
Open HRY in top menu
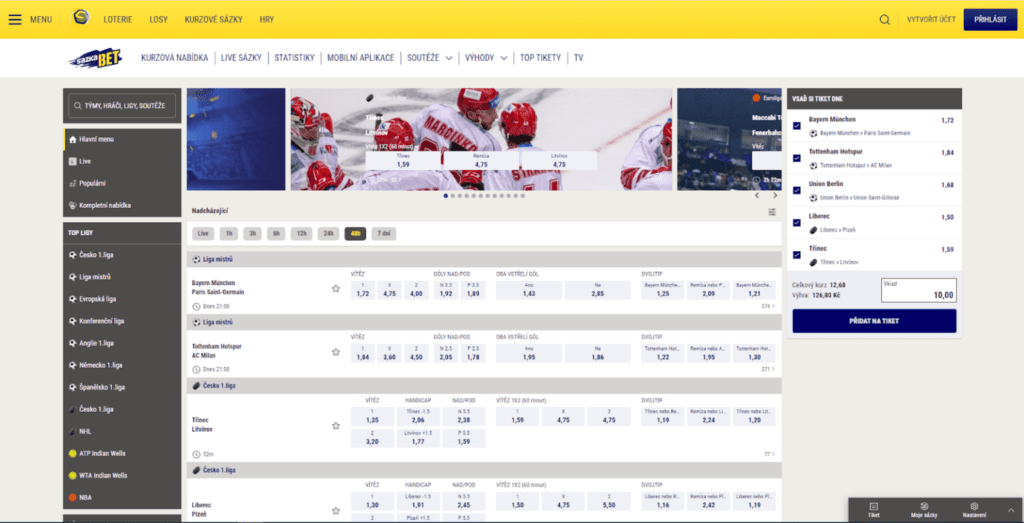(266, 20)
